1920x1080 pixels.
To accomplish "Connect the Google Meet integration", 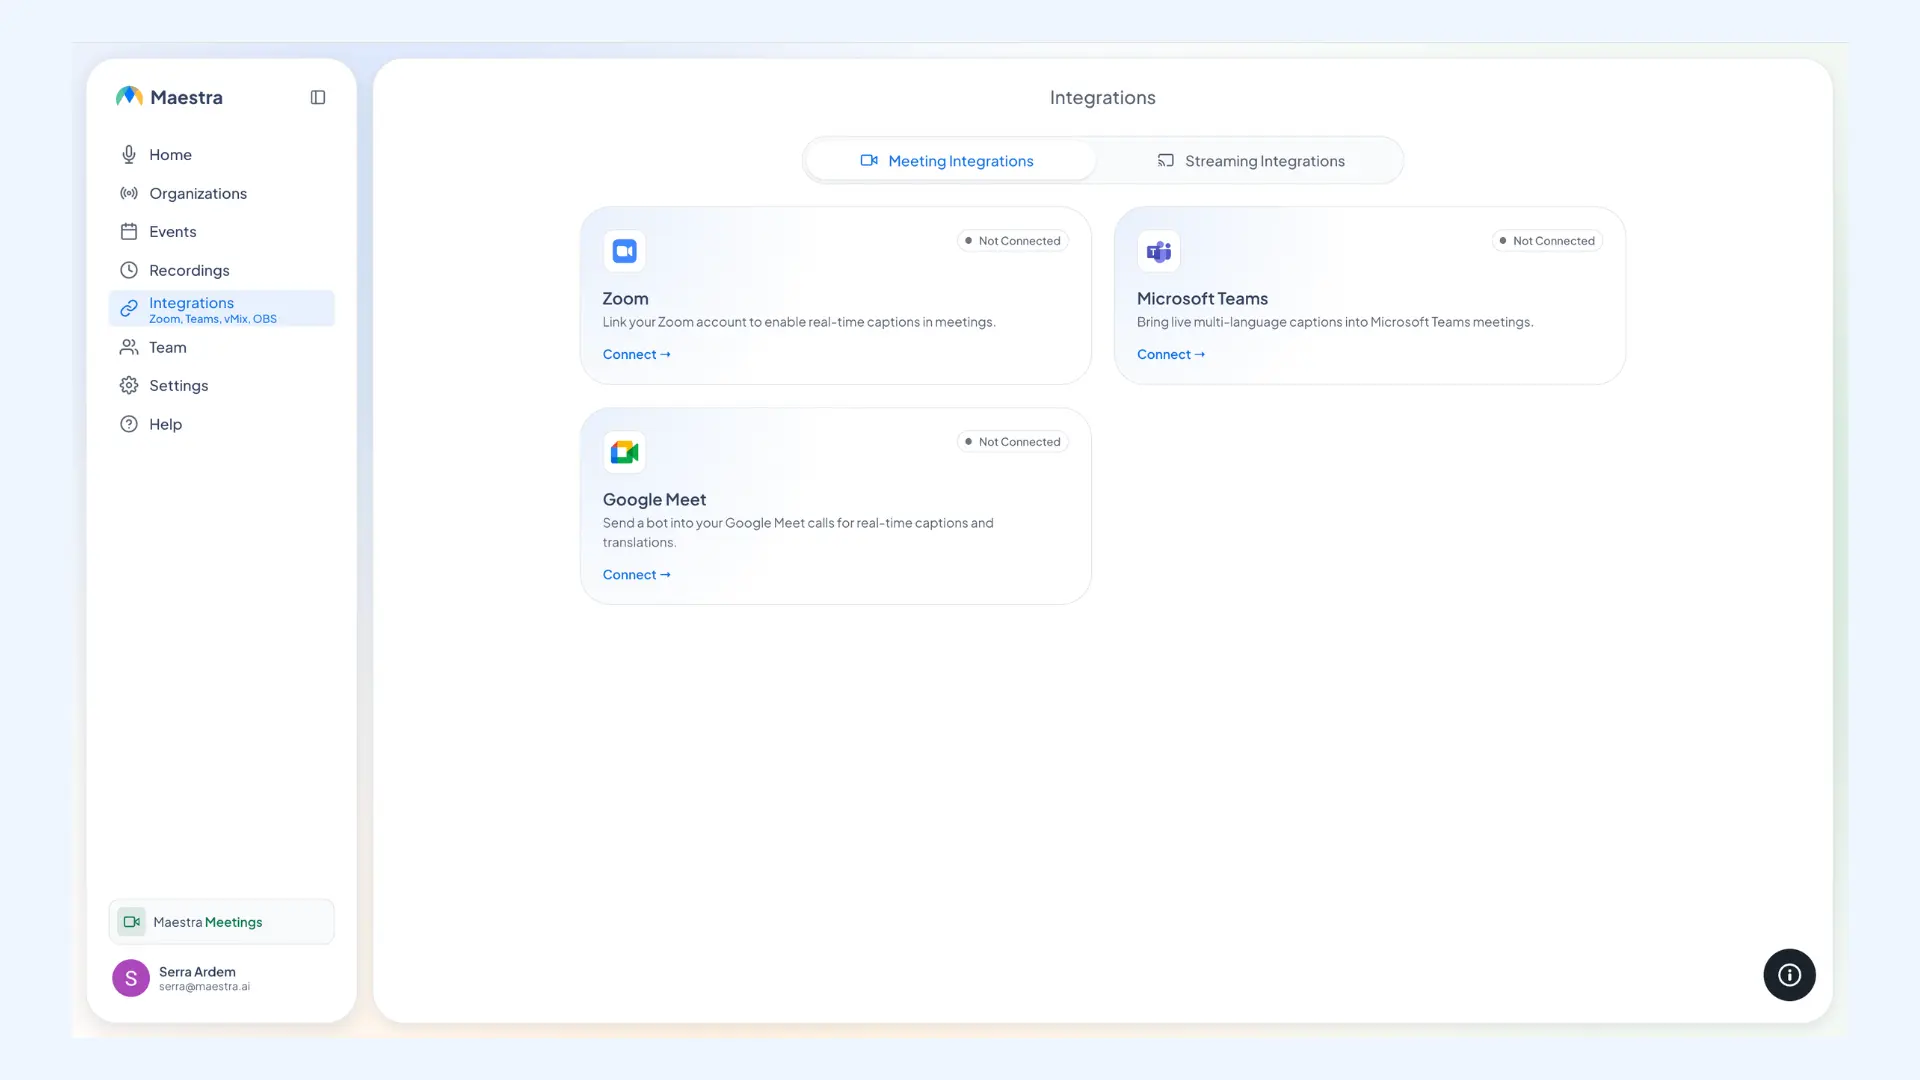I will (x=636, y=574).
